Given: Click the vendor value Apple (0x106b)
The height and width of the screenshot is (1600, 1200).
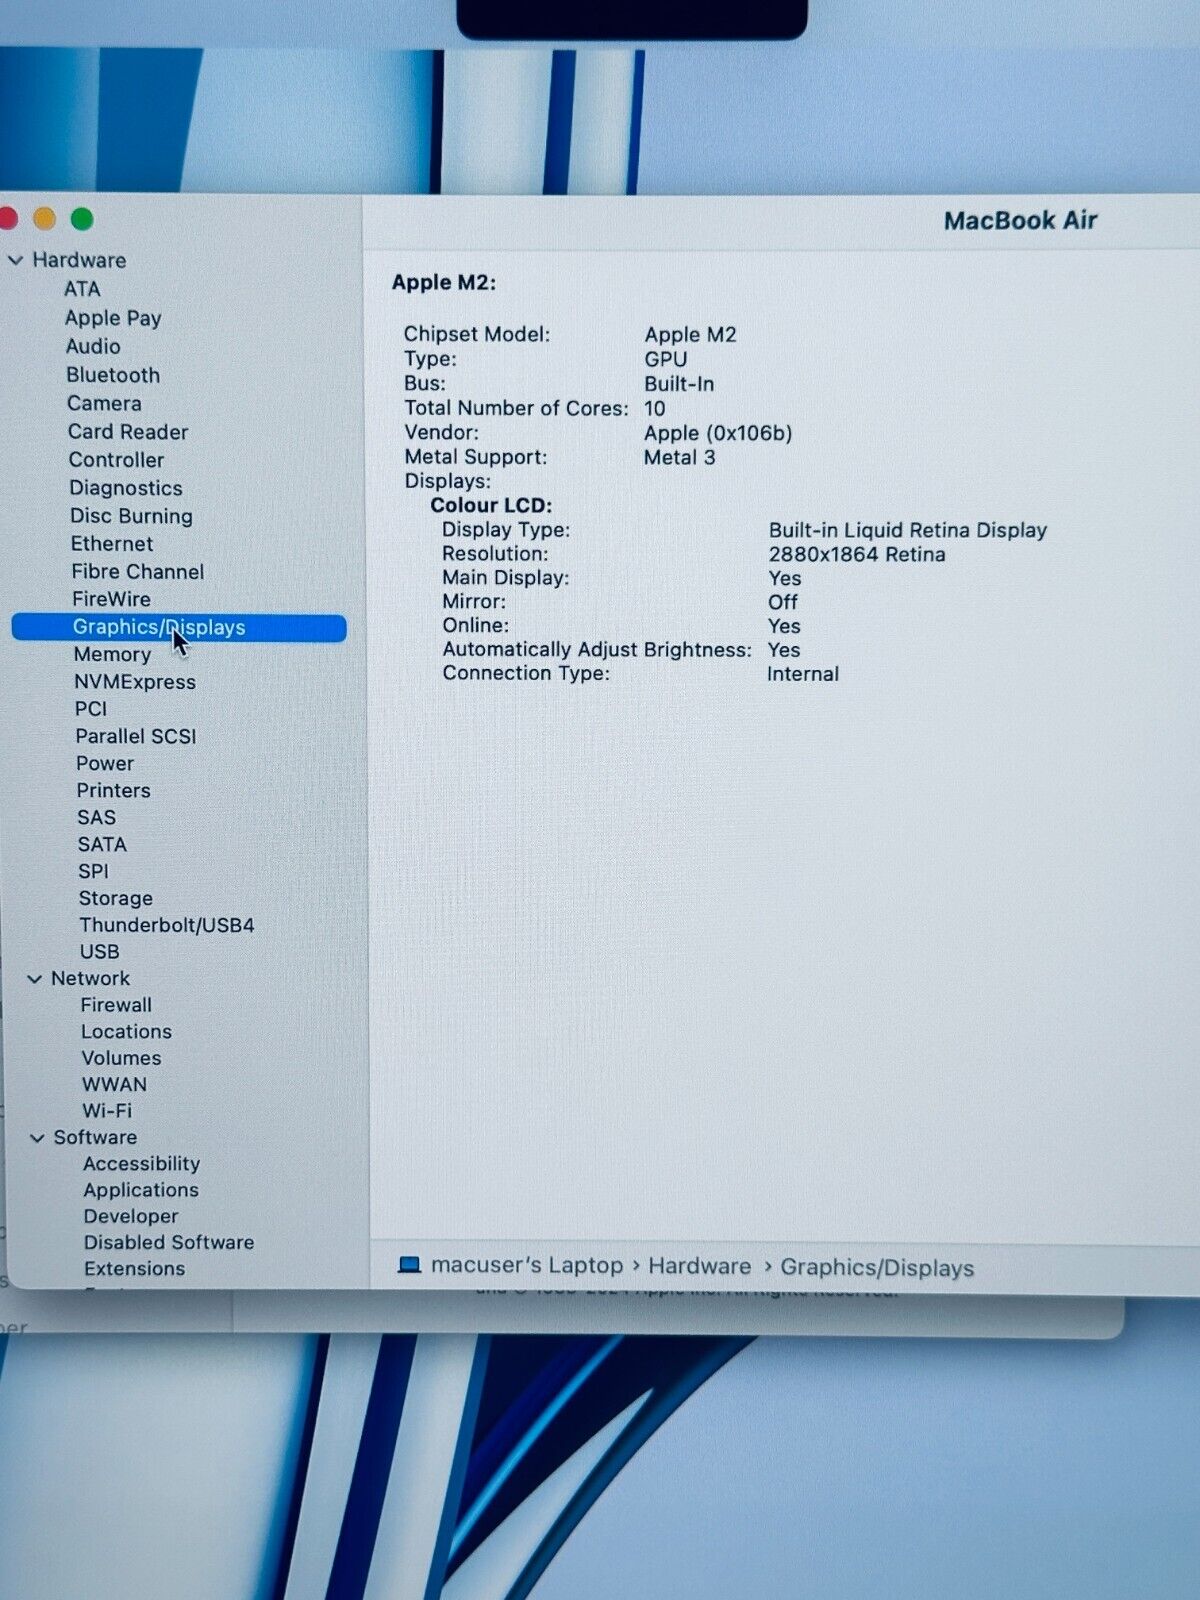Looking at the screenshot, I should (x=718, y=433).
